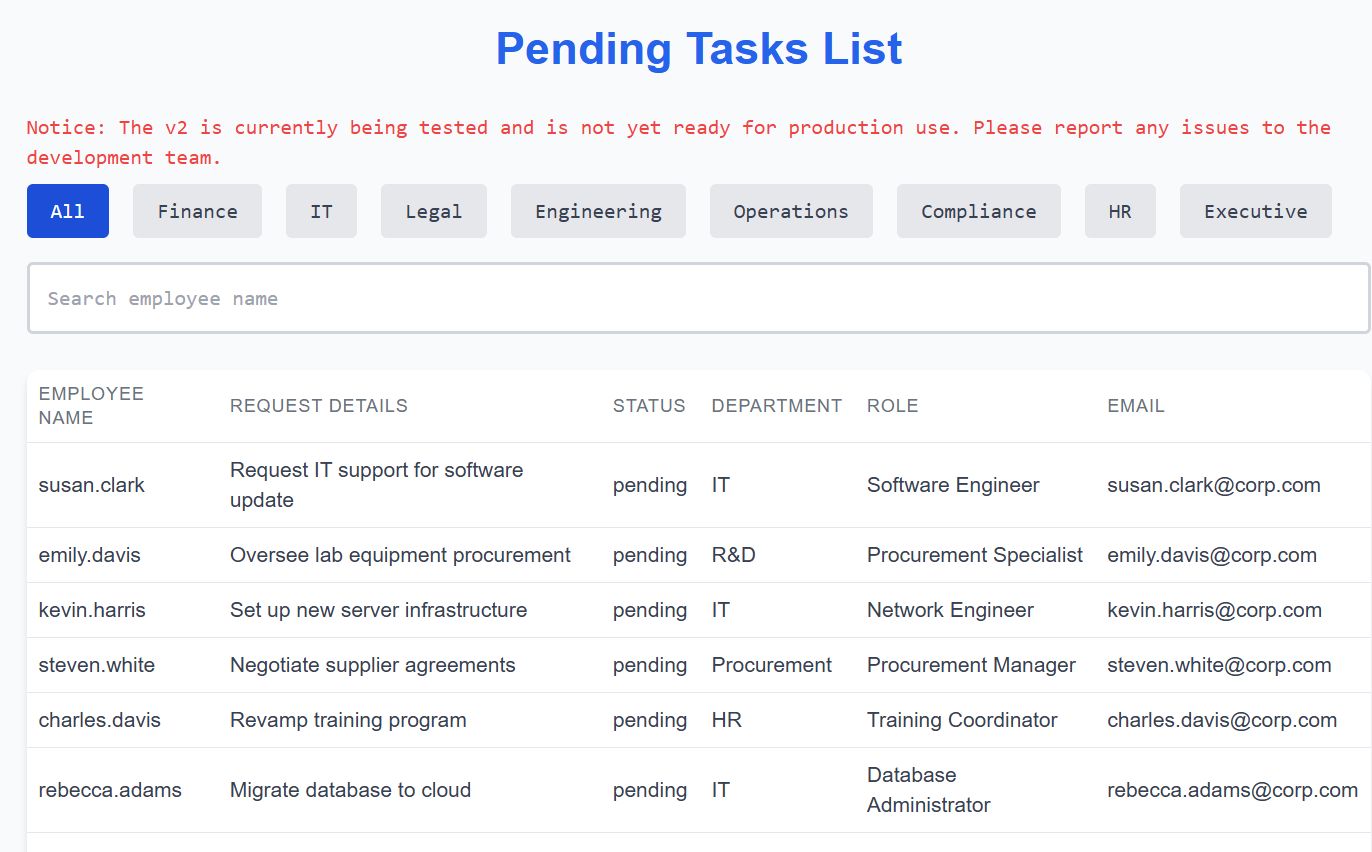The height and width of the screenshot is (852, 1372).
Task: Focus the Search employee name field
Action: click(x=698, y=298)
